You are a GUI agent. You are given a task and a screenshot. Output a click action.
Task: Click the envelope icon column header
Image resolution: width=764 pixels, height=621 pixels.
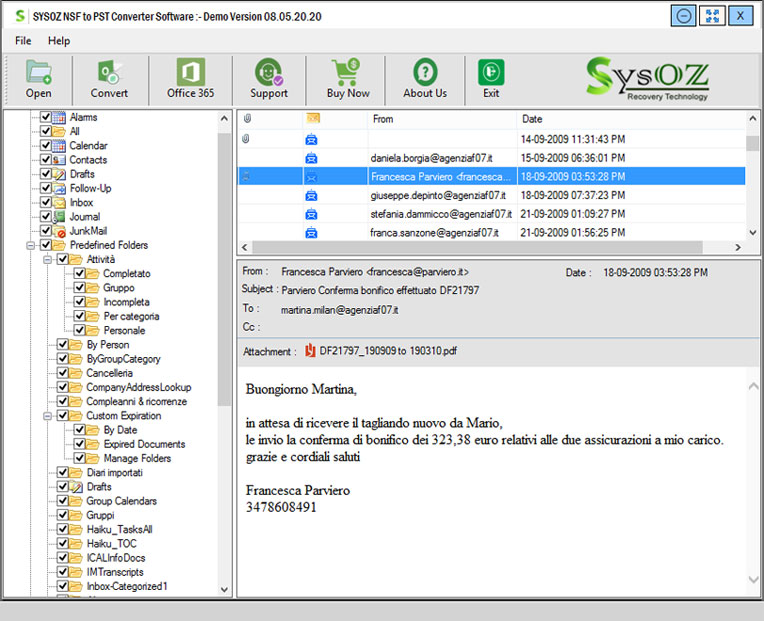(x=313, y=118)
